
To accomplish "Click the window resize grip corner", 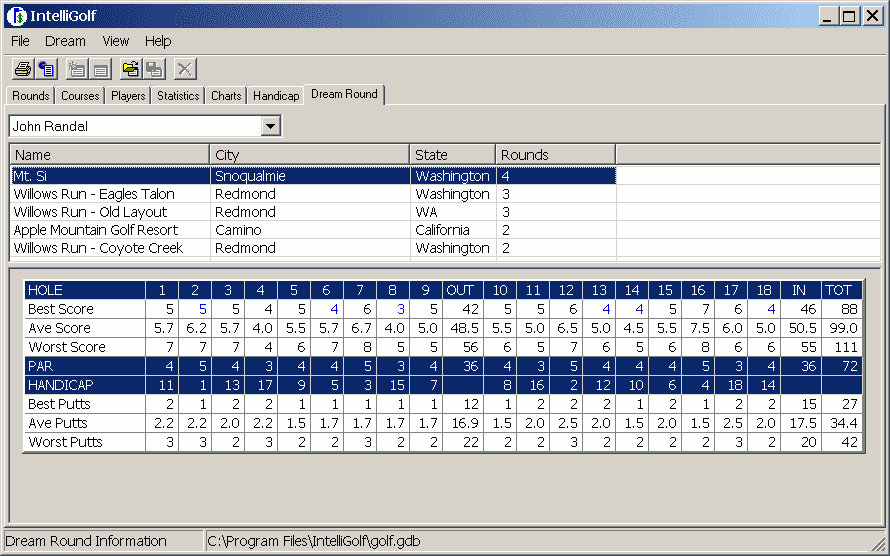I will pyautogui.click(x=880, y=545).
